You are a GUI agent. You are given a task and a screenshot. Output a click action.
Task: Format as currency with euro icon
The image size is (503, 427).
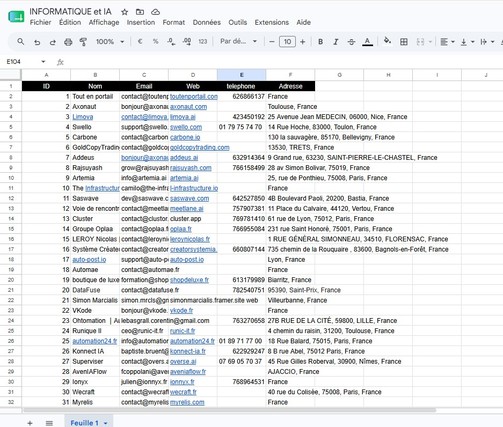[140, 42]
